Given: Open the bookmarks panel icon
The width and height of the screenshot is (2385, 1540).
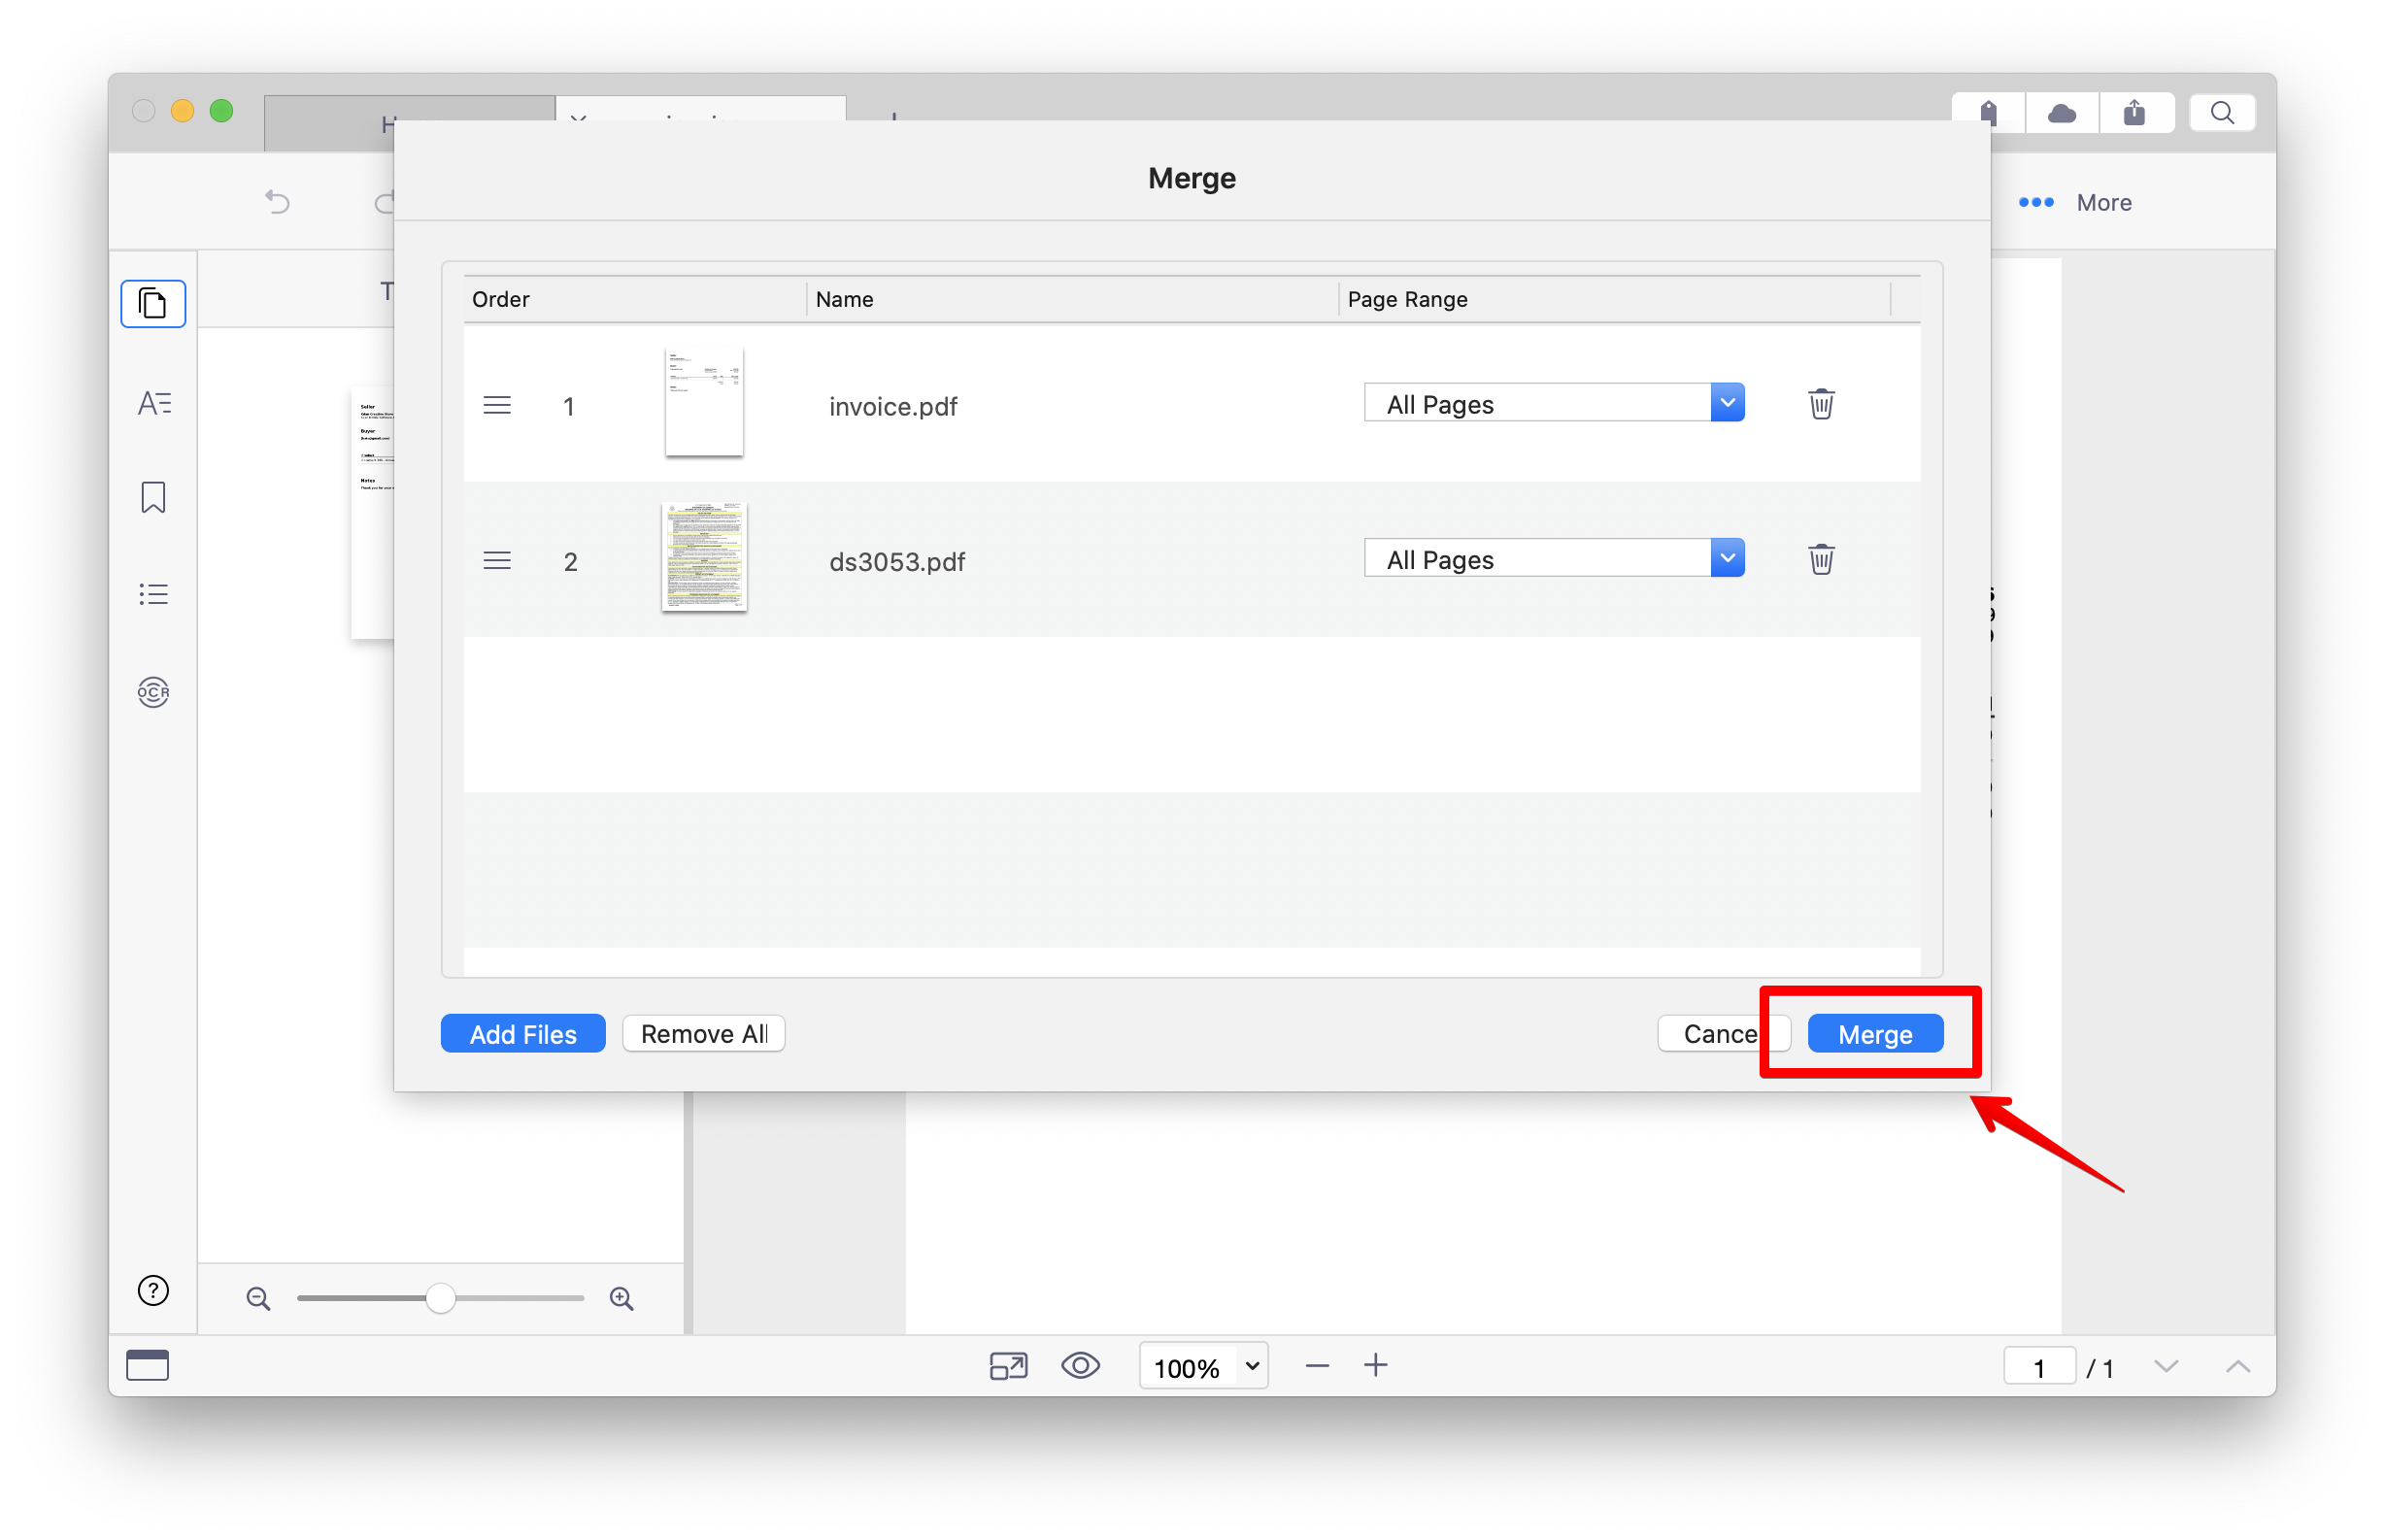Looking at the screenshot, I should (x=153, y=497).
